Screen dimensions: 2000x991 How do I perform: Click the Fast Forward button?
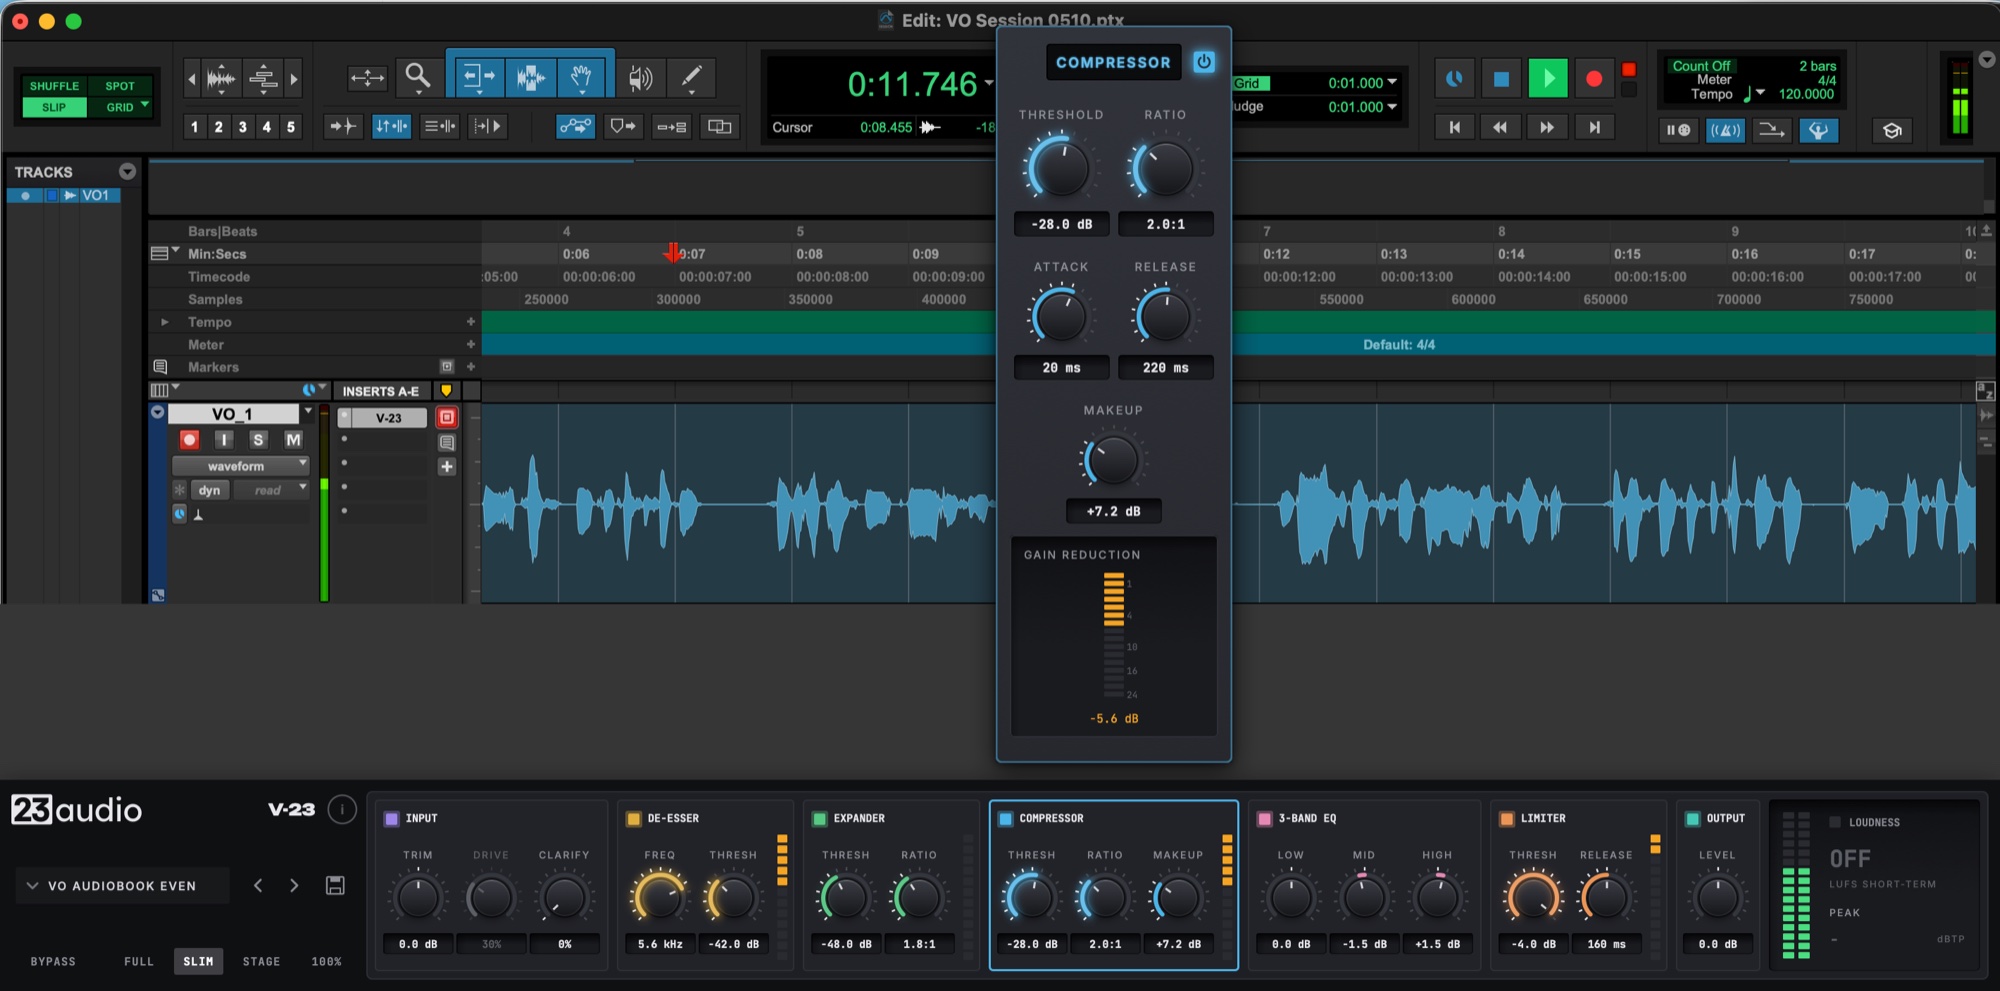pyautogui.click(x=1546, y=127)
